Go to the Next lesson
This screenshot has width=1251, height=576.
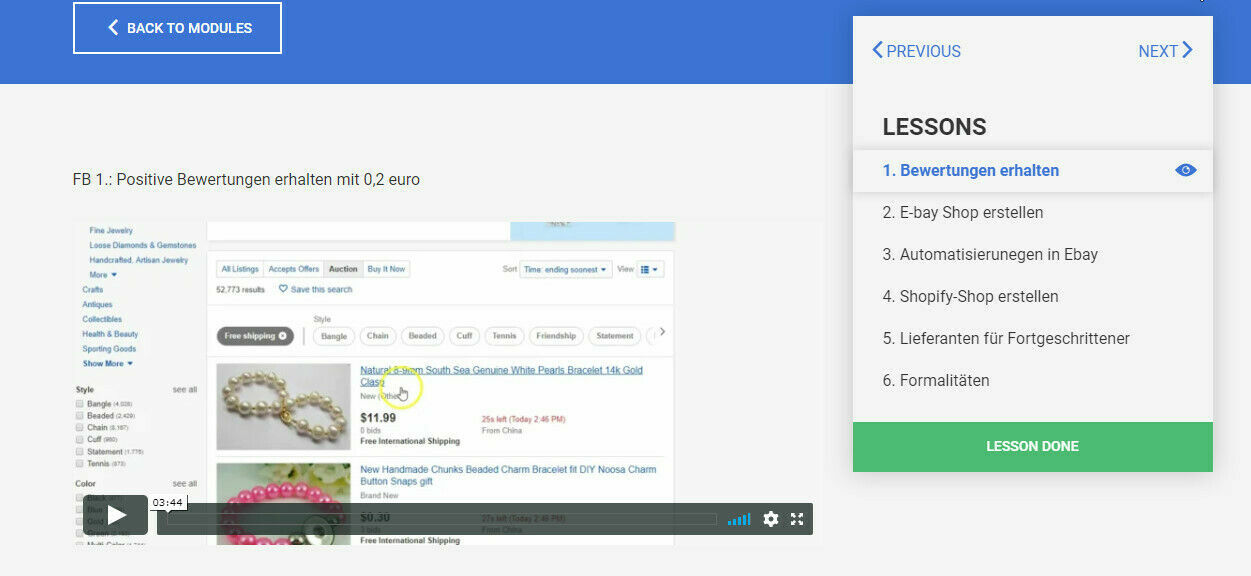point(1166,51)
